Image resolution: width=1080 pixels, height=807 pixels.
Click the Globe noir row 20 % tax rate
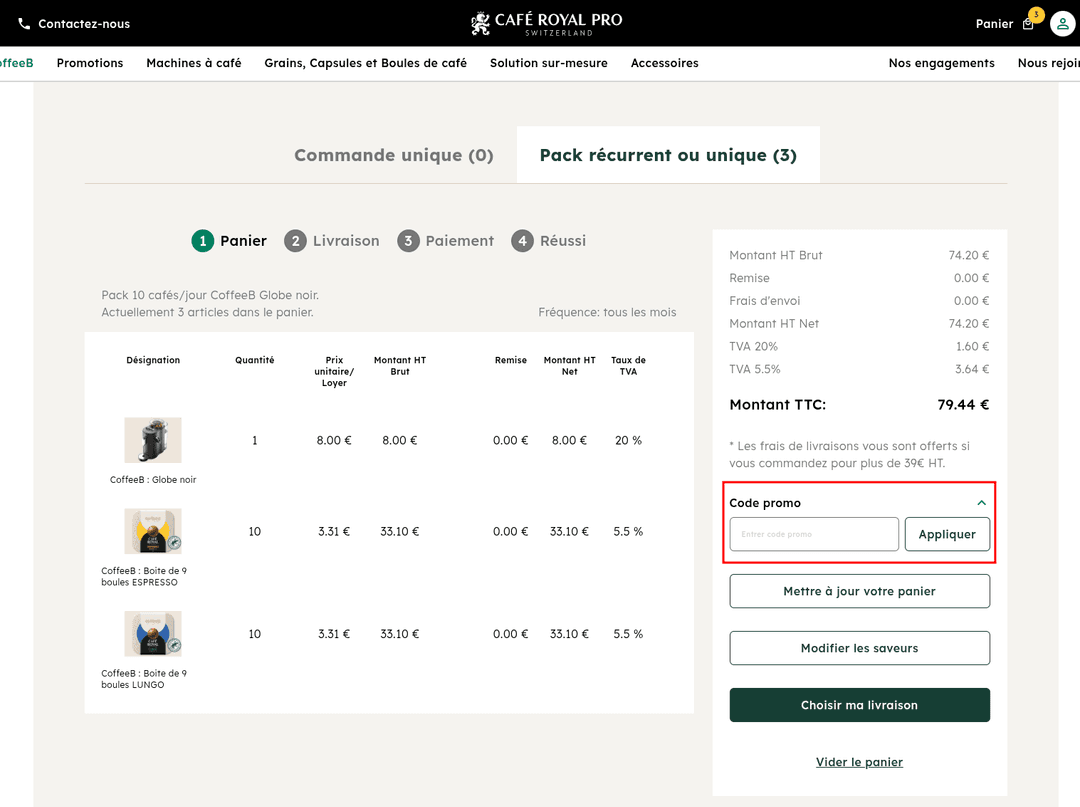click(x=628, y=441)
